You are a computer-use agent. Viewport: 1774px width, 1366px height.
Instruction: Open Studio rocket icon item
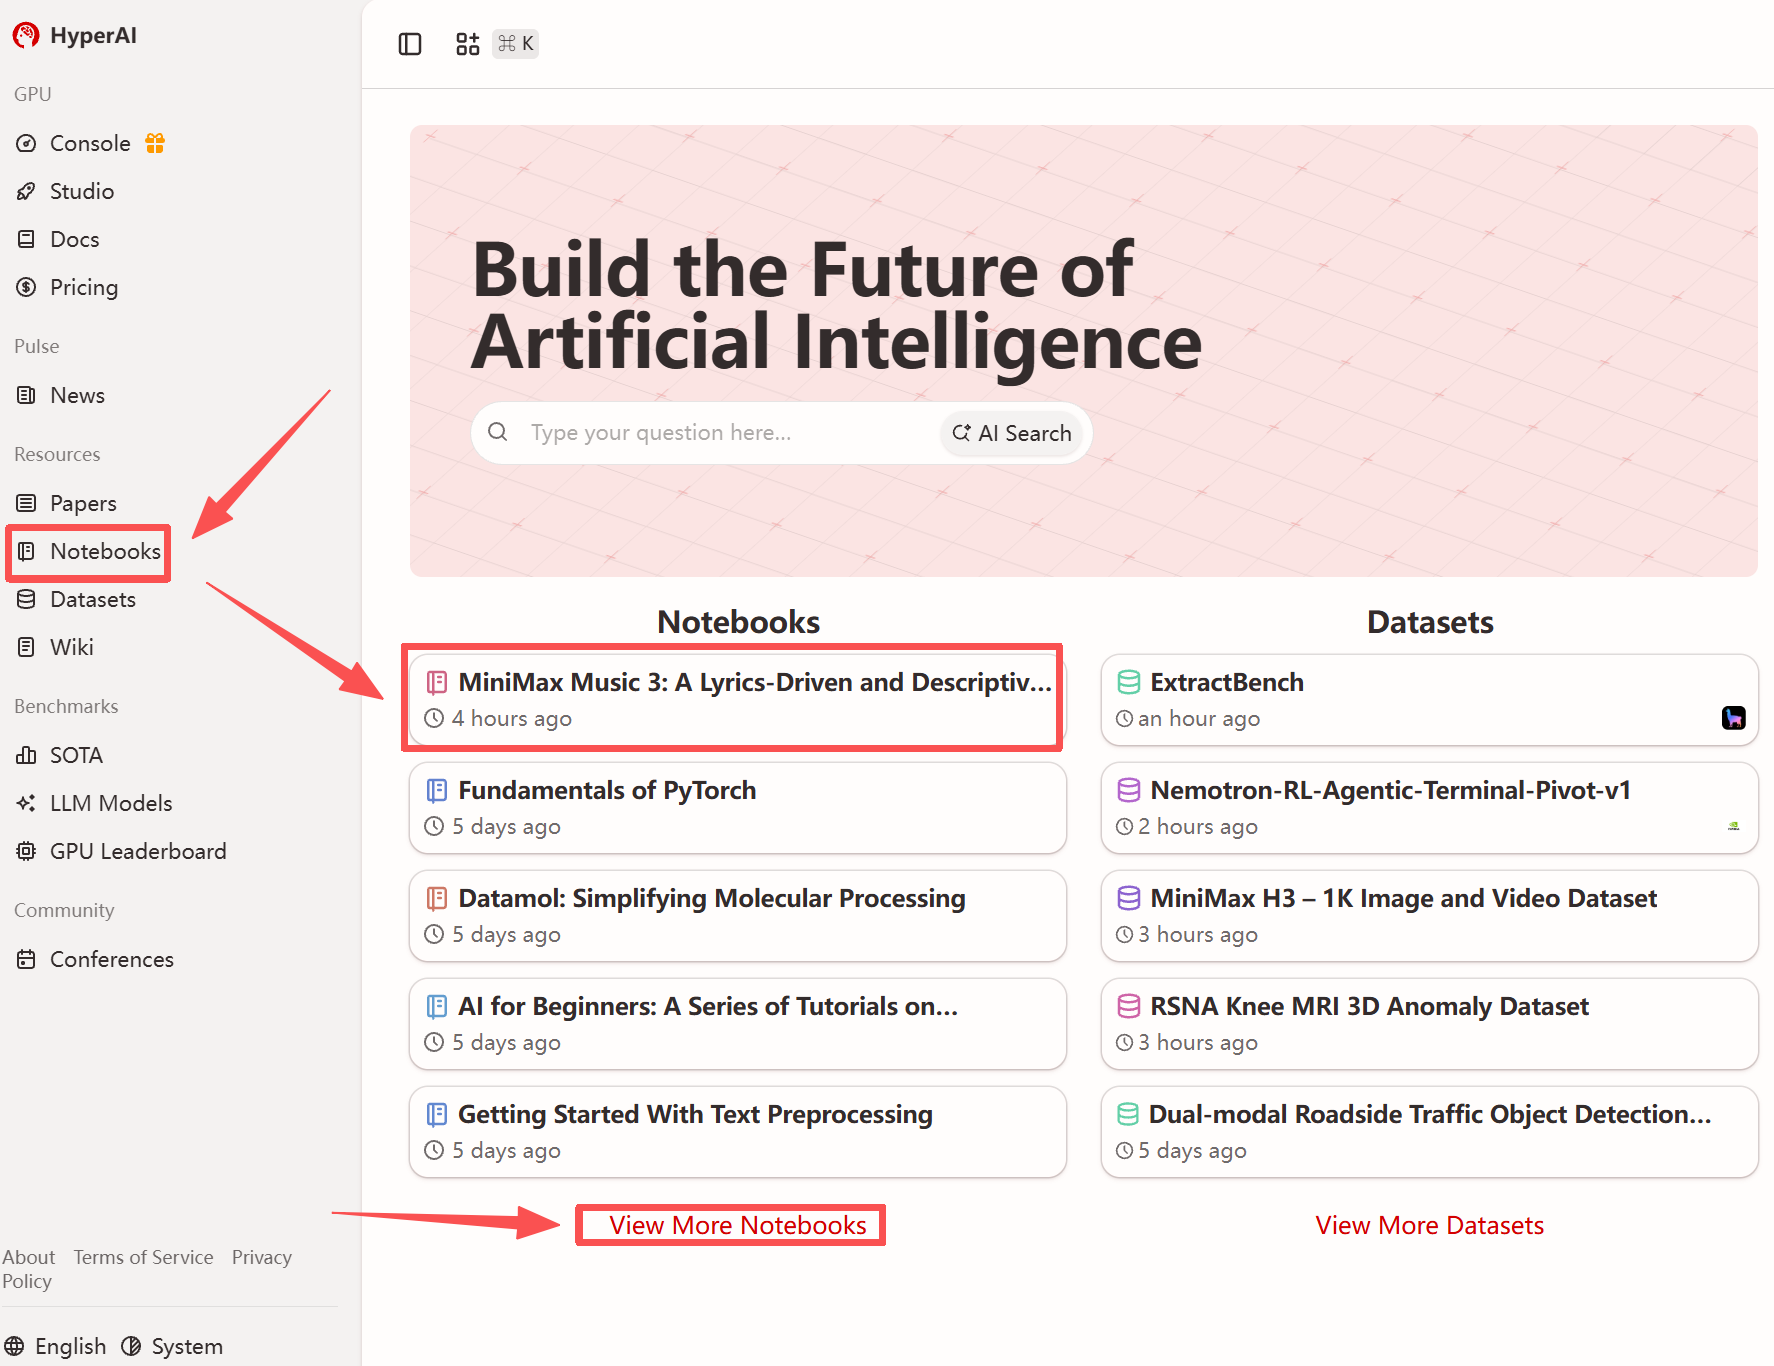26,191
